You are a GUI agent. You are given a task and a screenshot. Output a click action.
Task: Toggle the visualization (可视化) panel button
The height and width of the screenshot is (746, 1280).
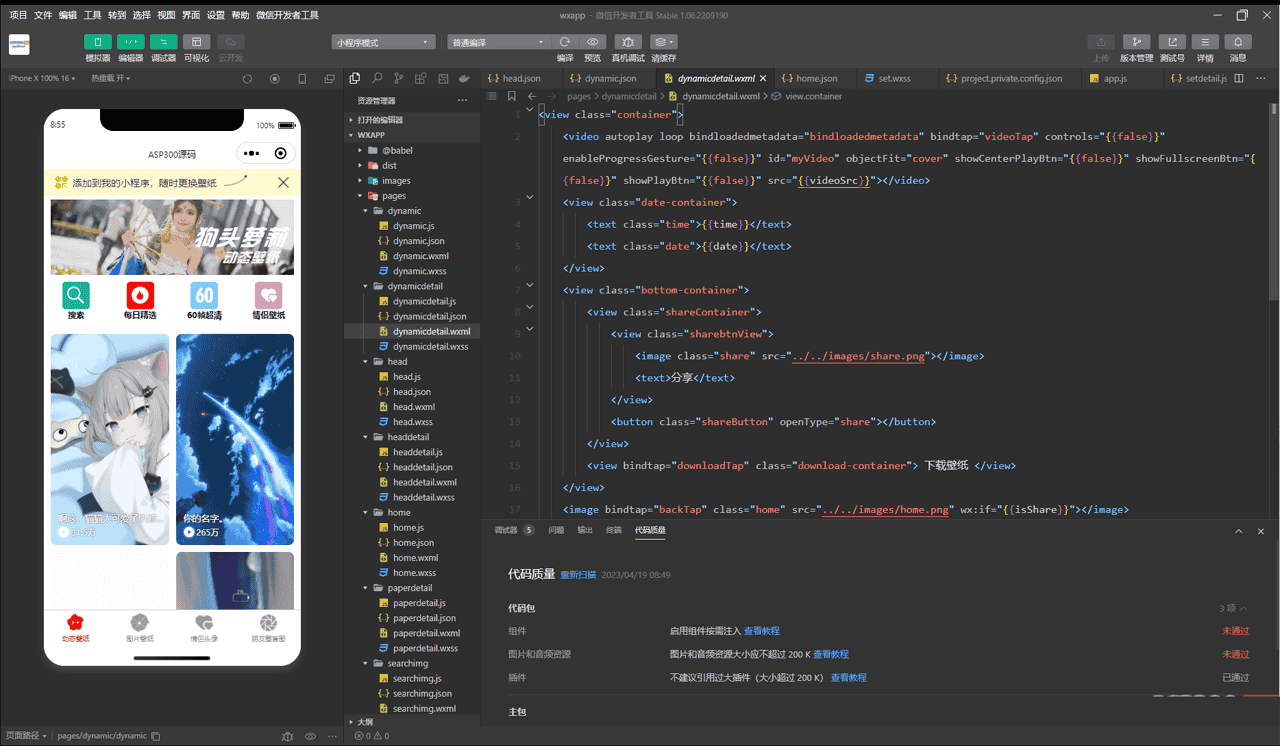pyautogui.click(x=197, y=42)
